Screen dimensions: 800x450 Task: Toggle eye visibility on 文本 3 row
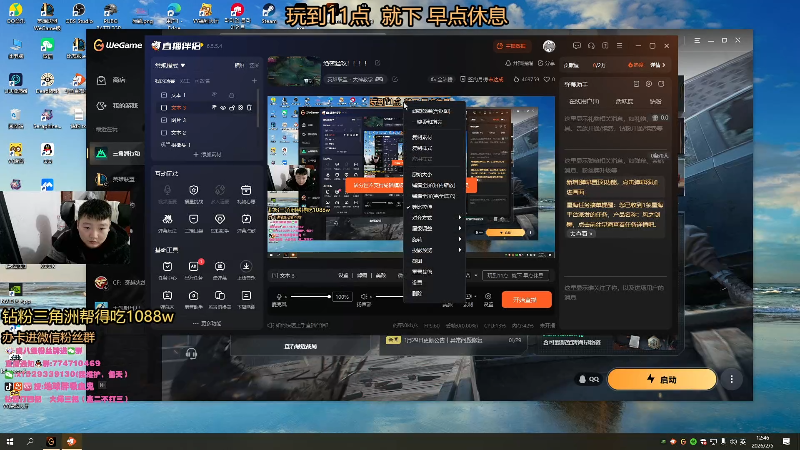click(223, 108)
